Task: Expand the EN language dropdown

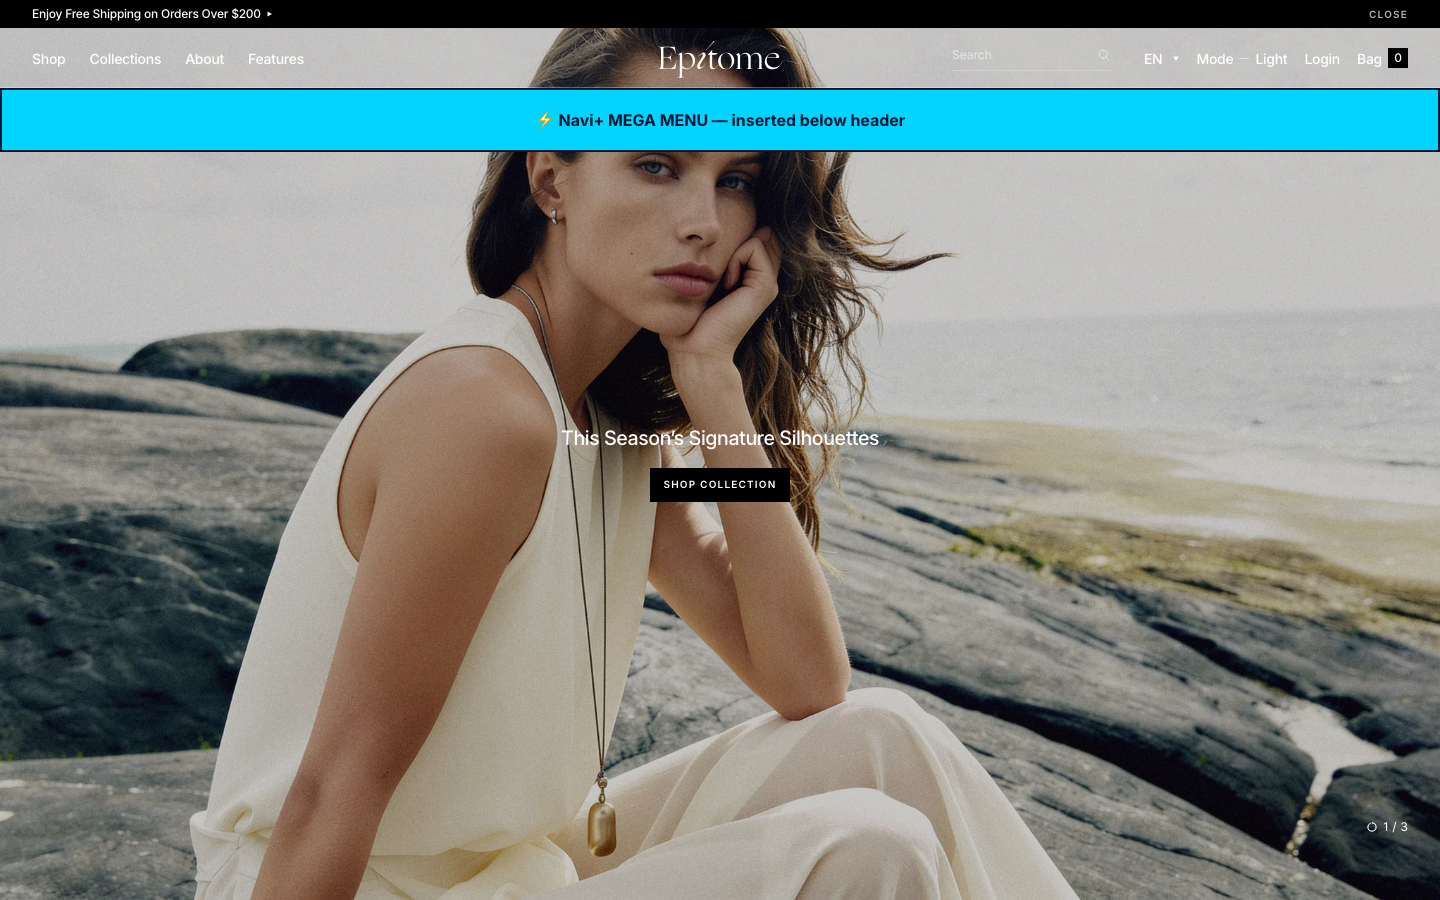Action: pos(1161,59)
